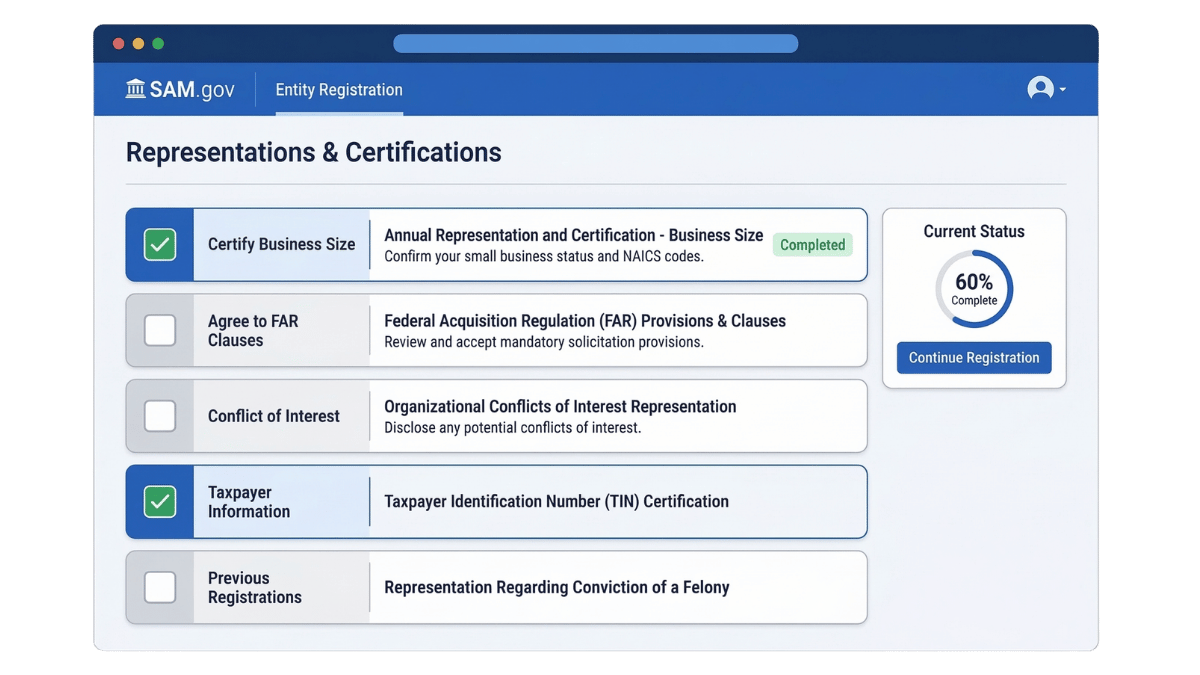1200x675 pixels.
Task: Select the TIN Certification row
Action: pyautogui.click(x=555, y=501)
